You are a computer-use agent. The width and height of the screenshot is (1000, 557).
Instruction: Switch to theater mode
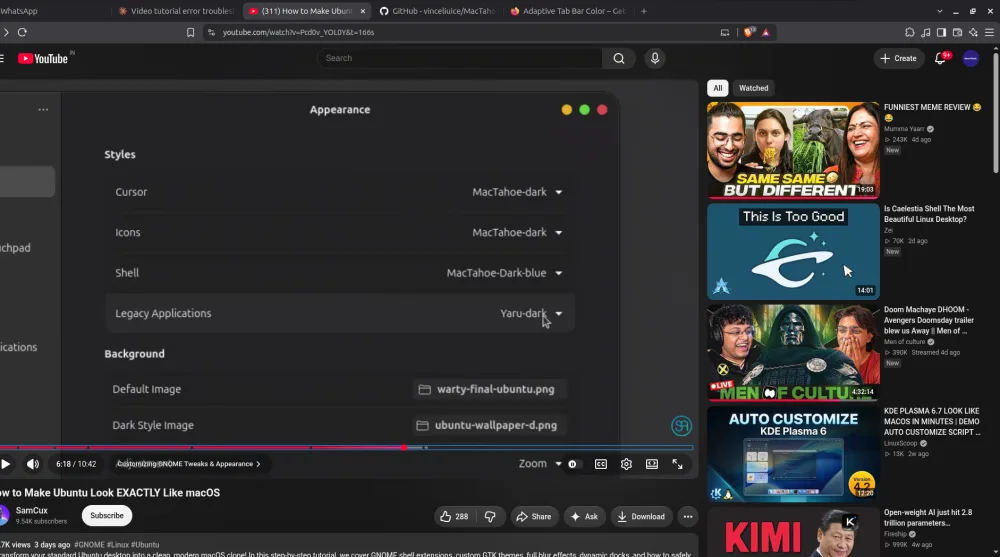(x=652, y=464)
